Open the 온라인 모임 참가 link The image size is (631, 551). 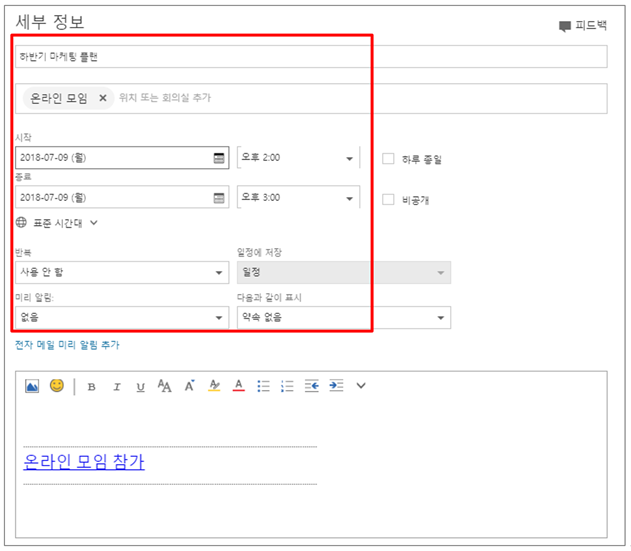(x=84, y=462)
